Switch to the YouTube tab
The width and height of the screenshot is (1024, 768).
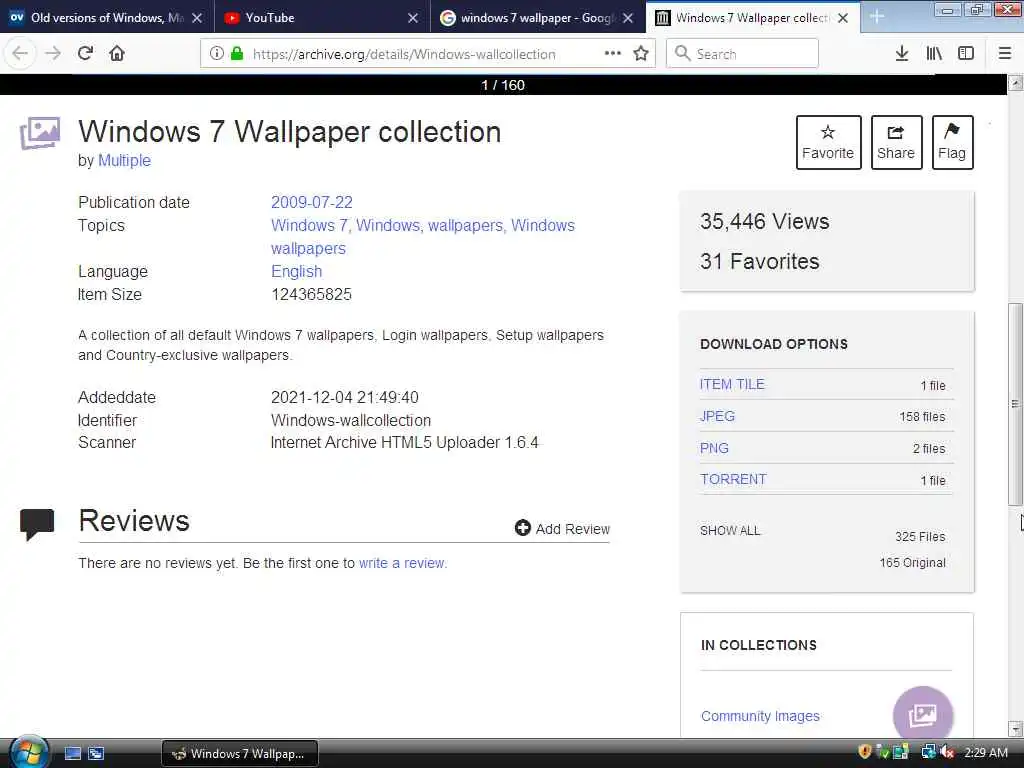322,18
